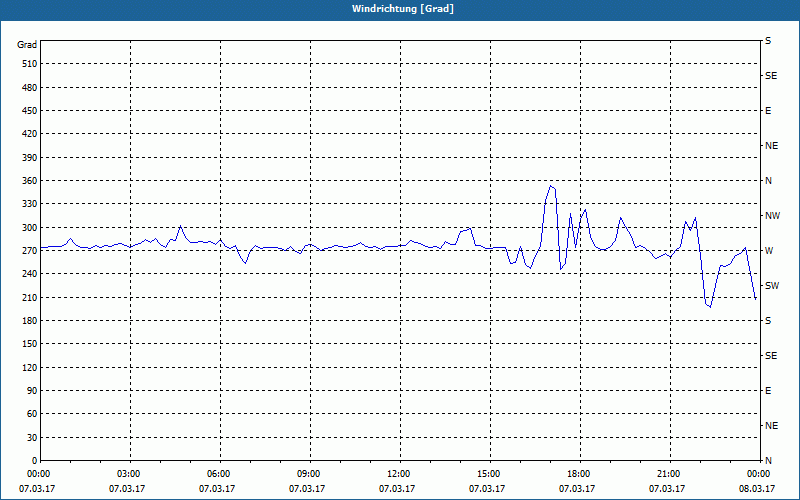Click the lowest dip of the blue line after 22:00
800x500 pixels.
(710, 307)
